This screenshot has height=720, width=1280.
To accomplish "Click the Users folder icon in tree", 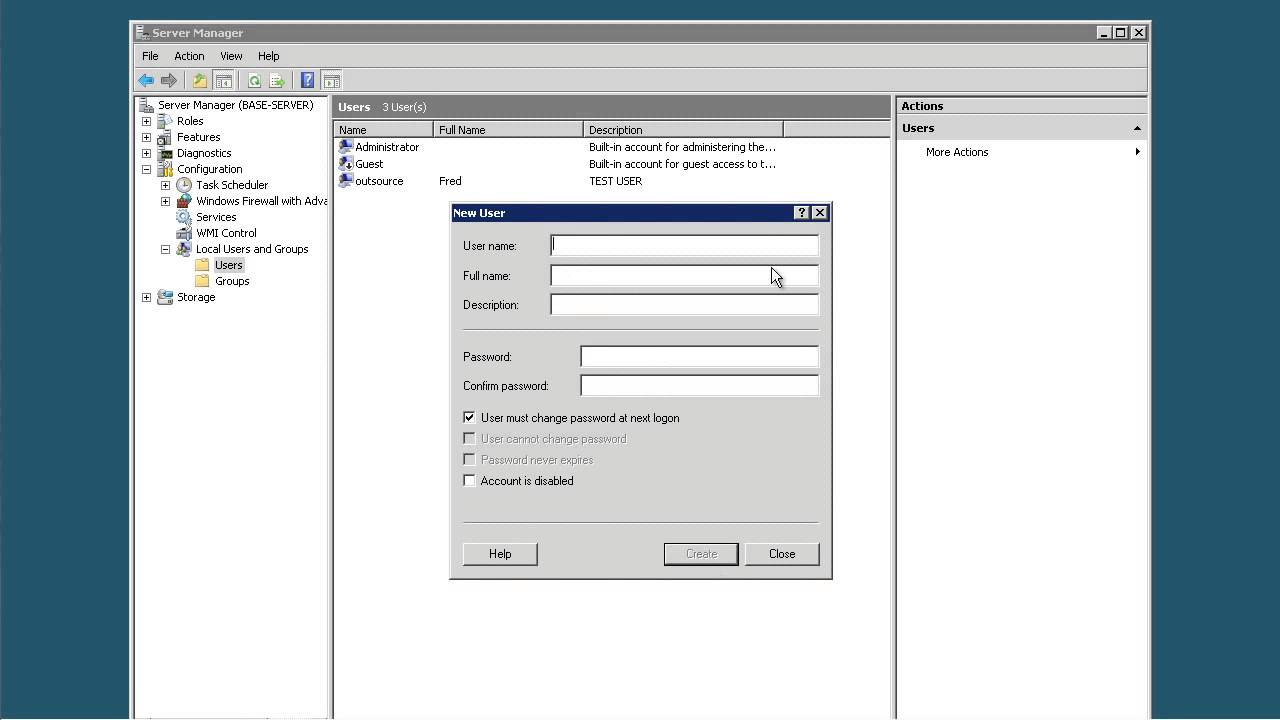I will (203, 265).
